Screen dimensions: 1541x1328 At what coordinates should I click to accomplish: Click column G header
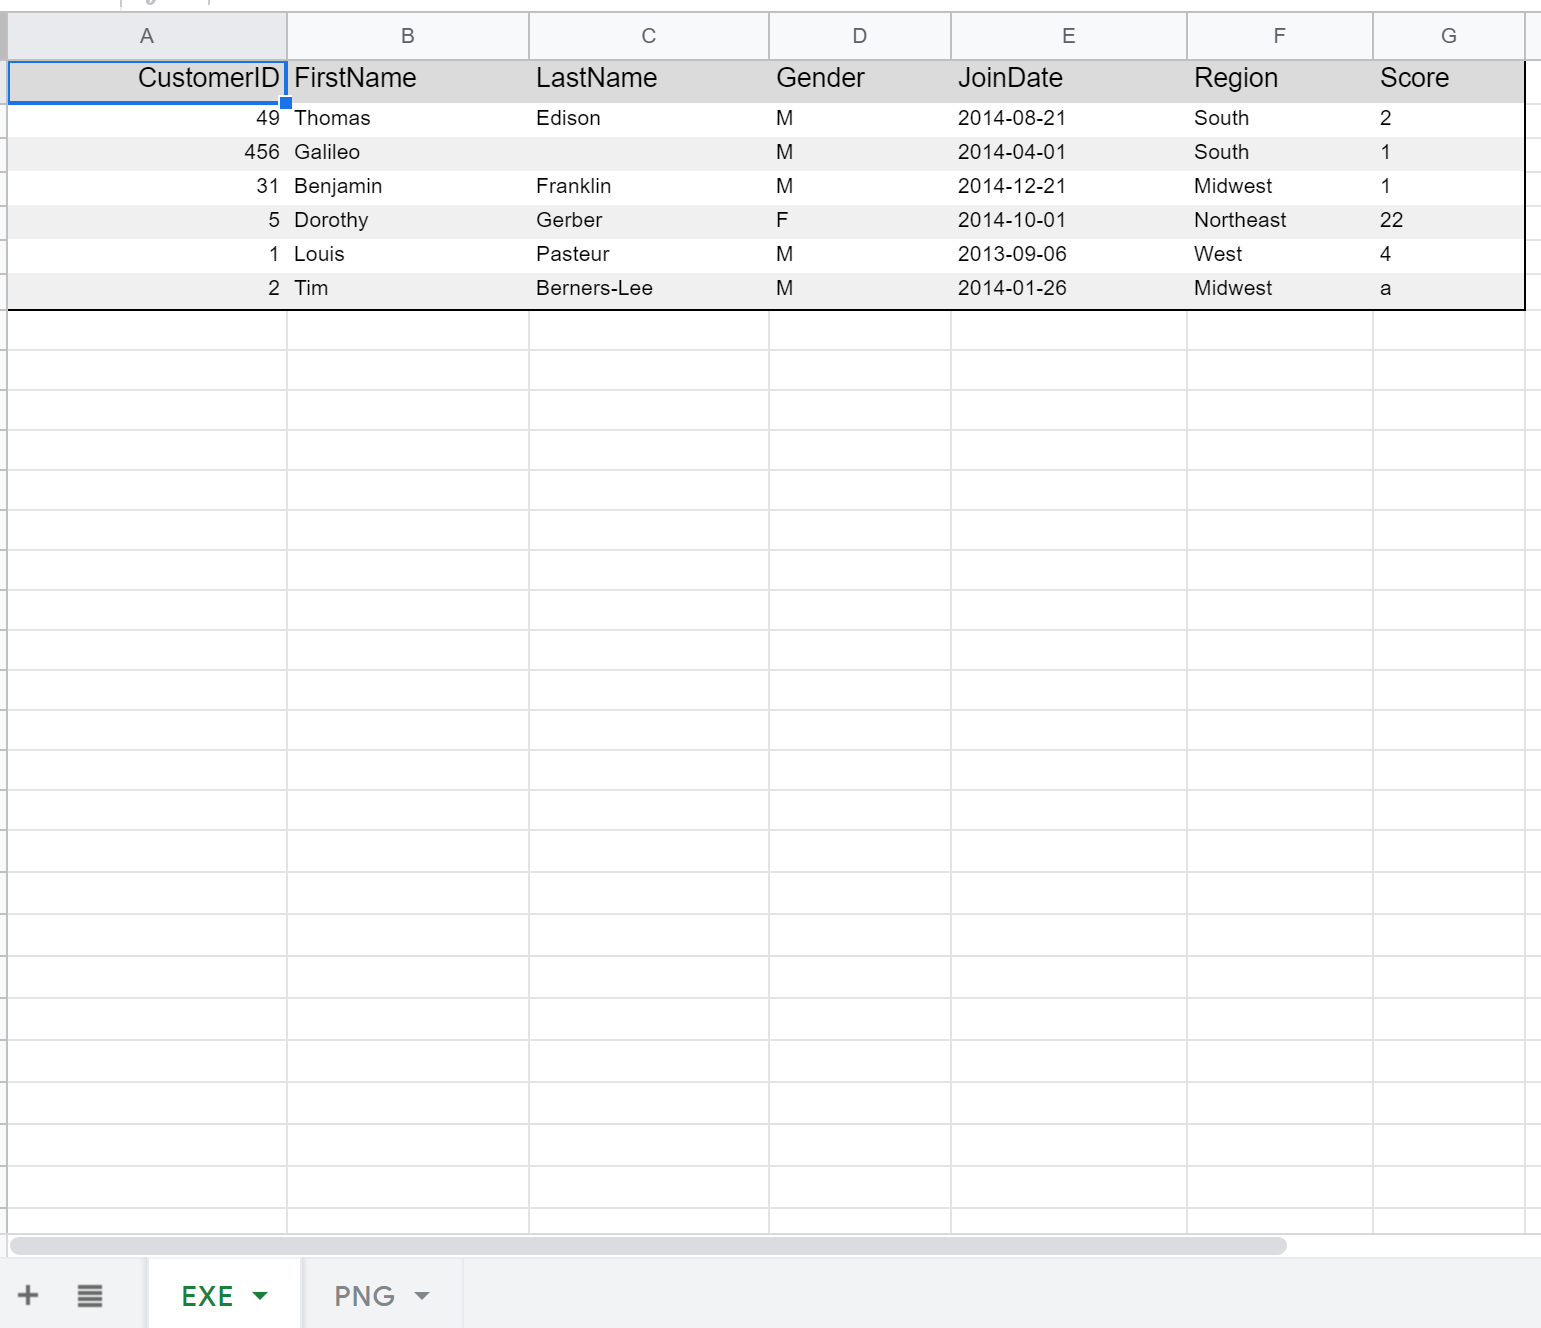coord(1448,36)
